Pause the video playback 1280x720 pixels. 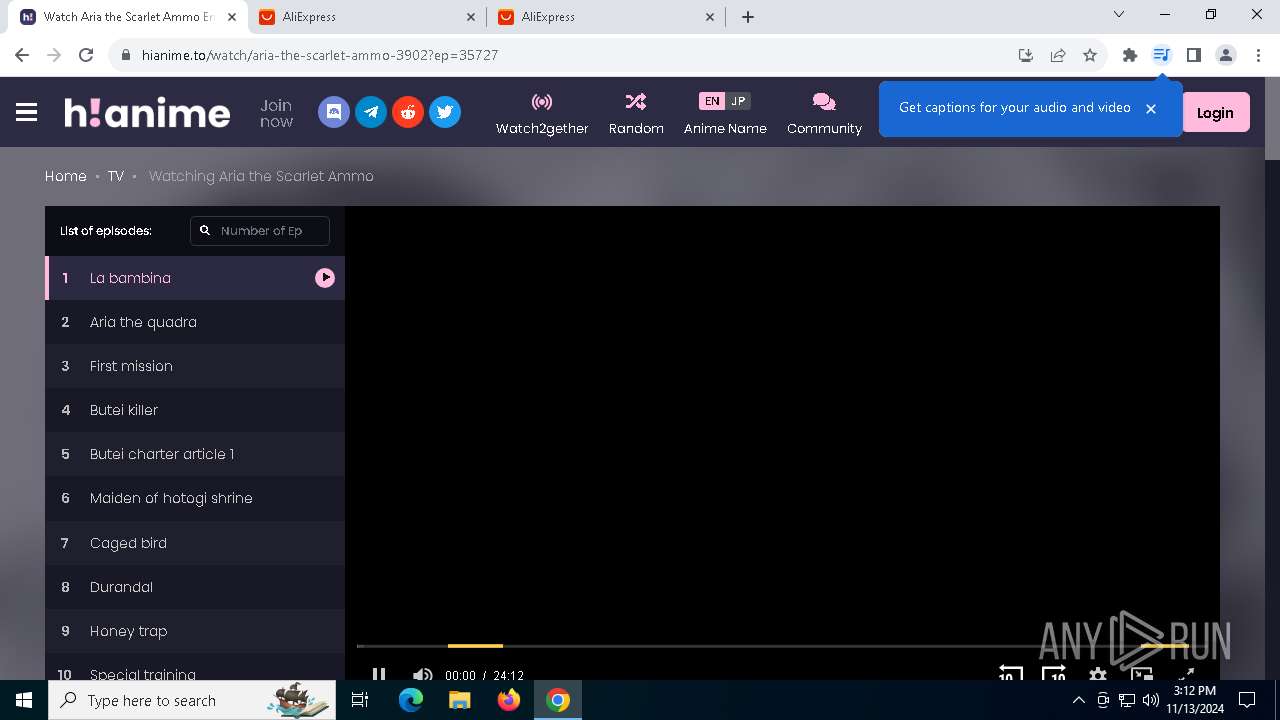pyautogui.click(x=379, y=674)
